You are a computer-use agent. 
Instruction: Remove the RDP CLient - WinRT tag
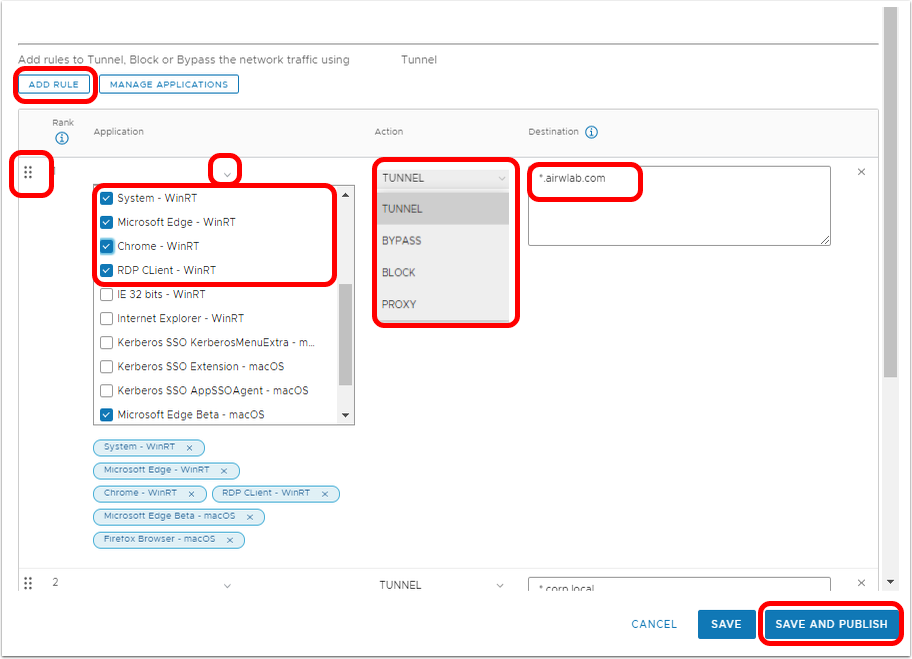coord(323,494)
